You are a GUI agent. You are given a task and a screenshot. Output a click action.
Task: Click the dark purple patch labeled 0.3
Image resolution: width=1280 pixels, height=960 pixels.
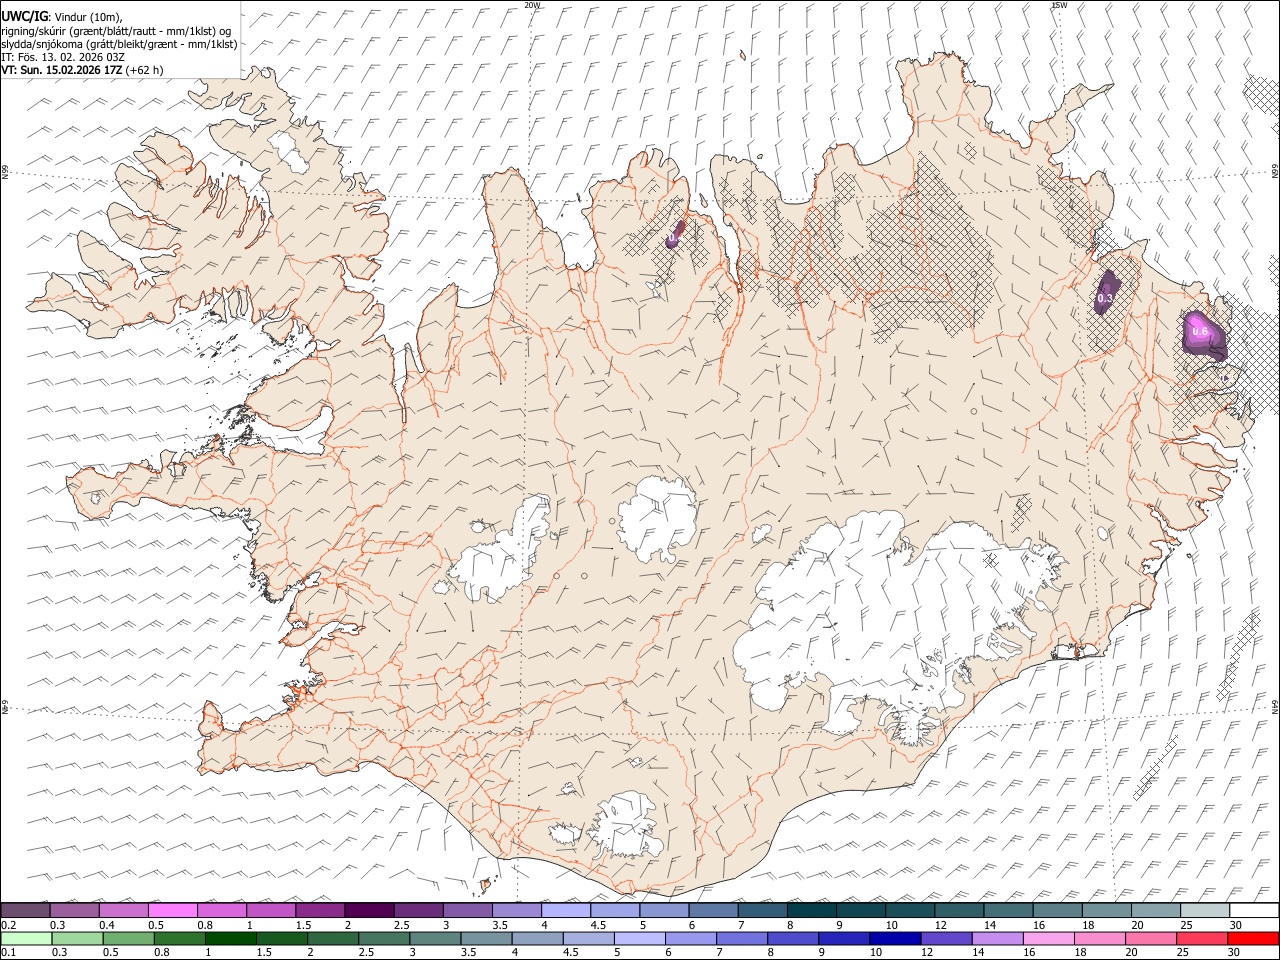click(1106, 294)
